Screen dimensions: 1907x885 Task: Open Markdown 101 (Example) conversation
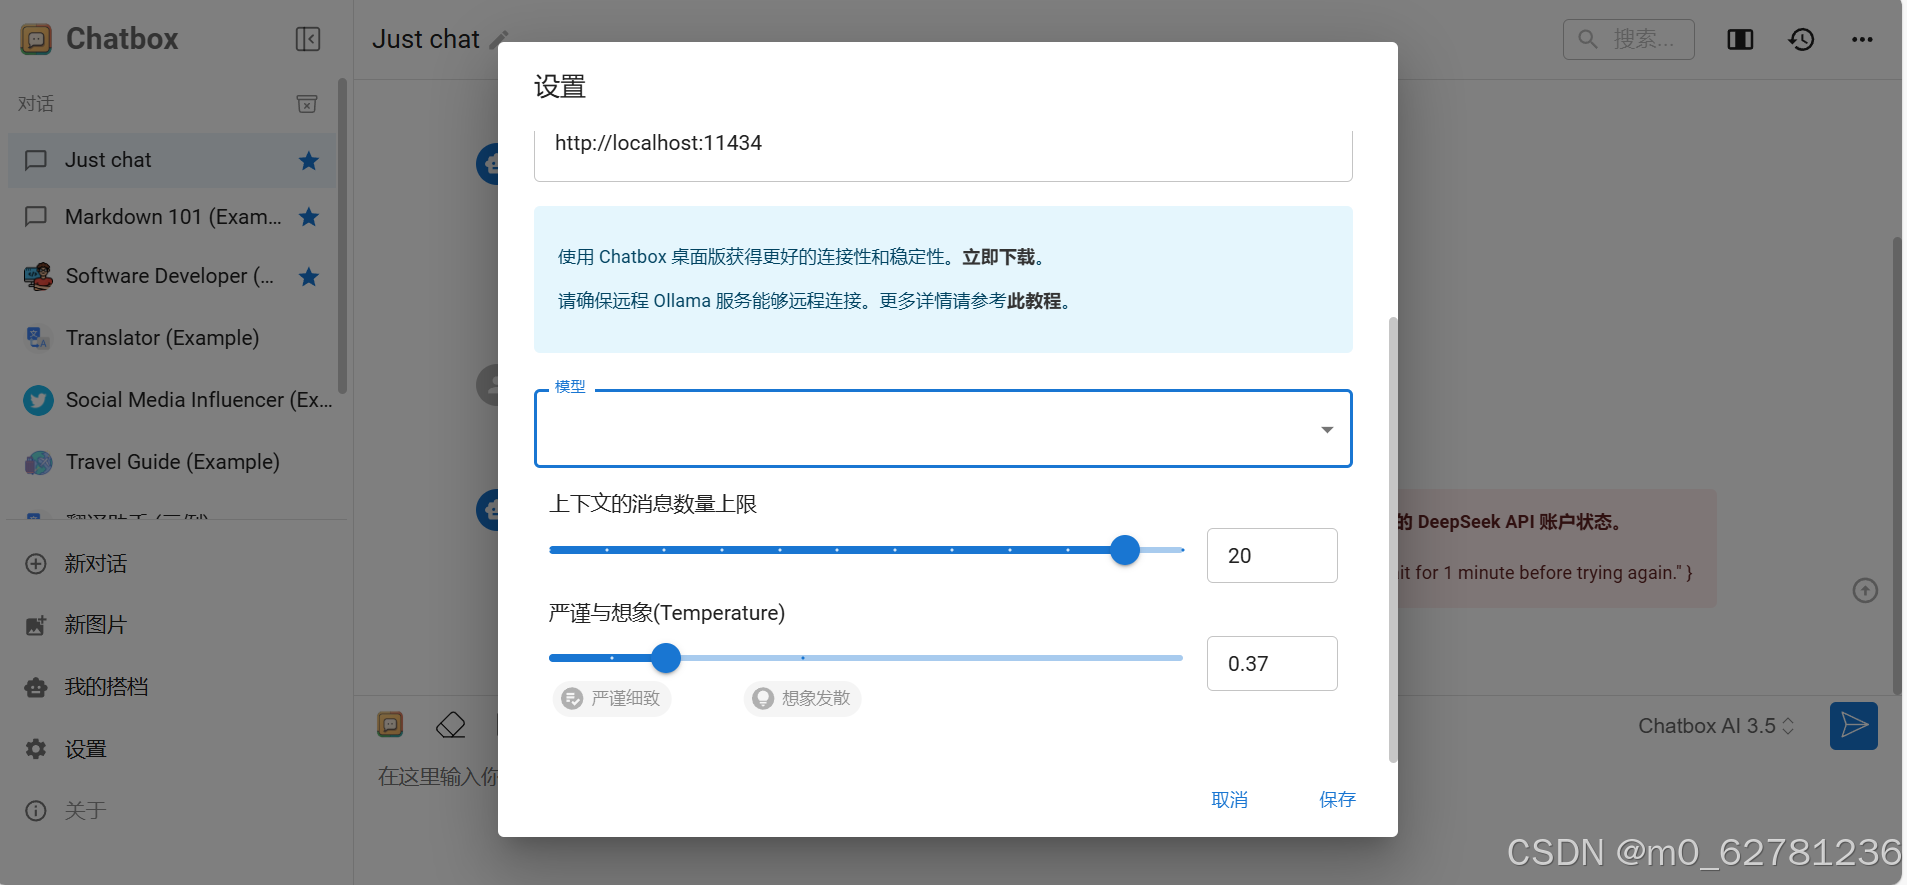pos(172,217)
